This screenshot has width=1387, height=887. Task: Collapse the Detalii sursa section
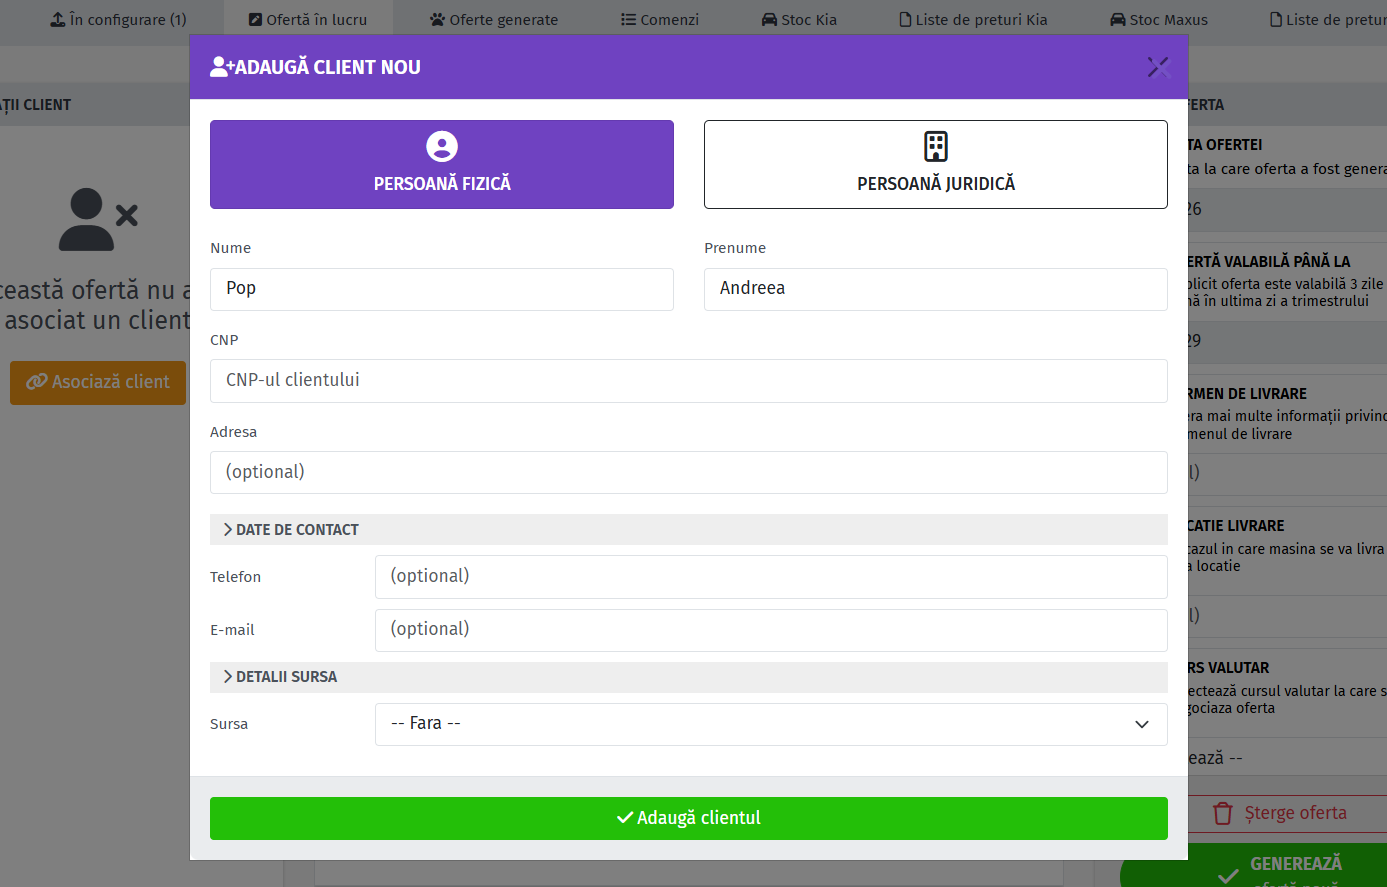(689, 677)
